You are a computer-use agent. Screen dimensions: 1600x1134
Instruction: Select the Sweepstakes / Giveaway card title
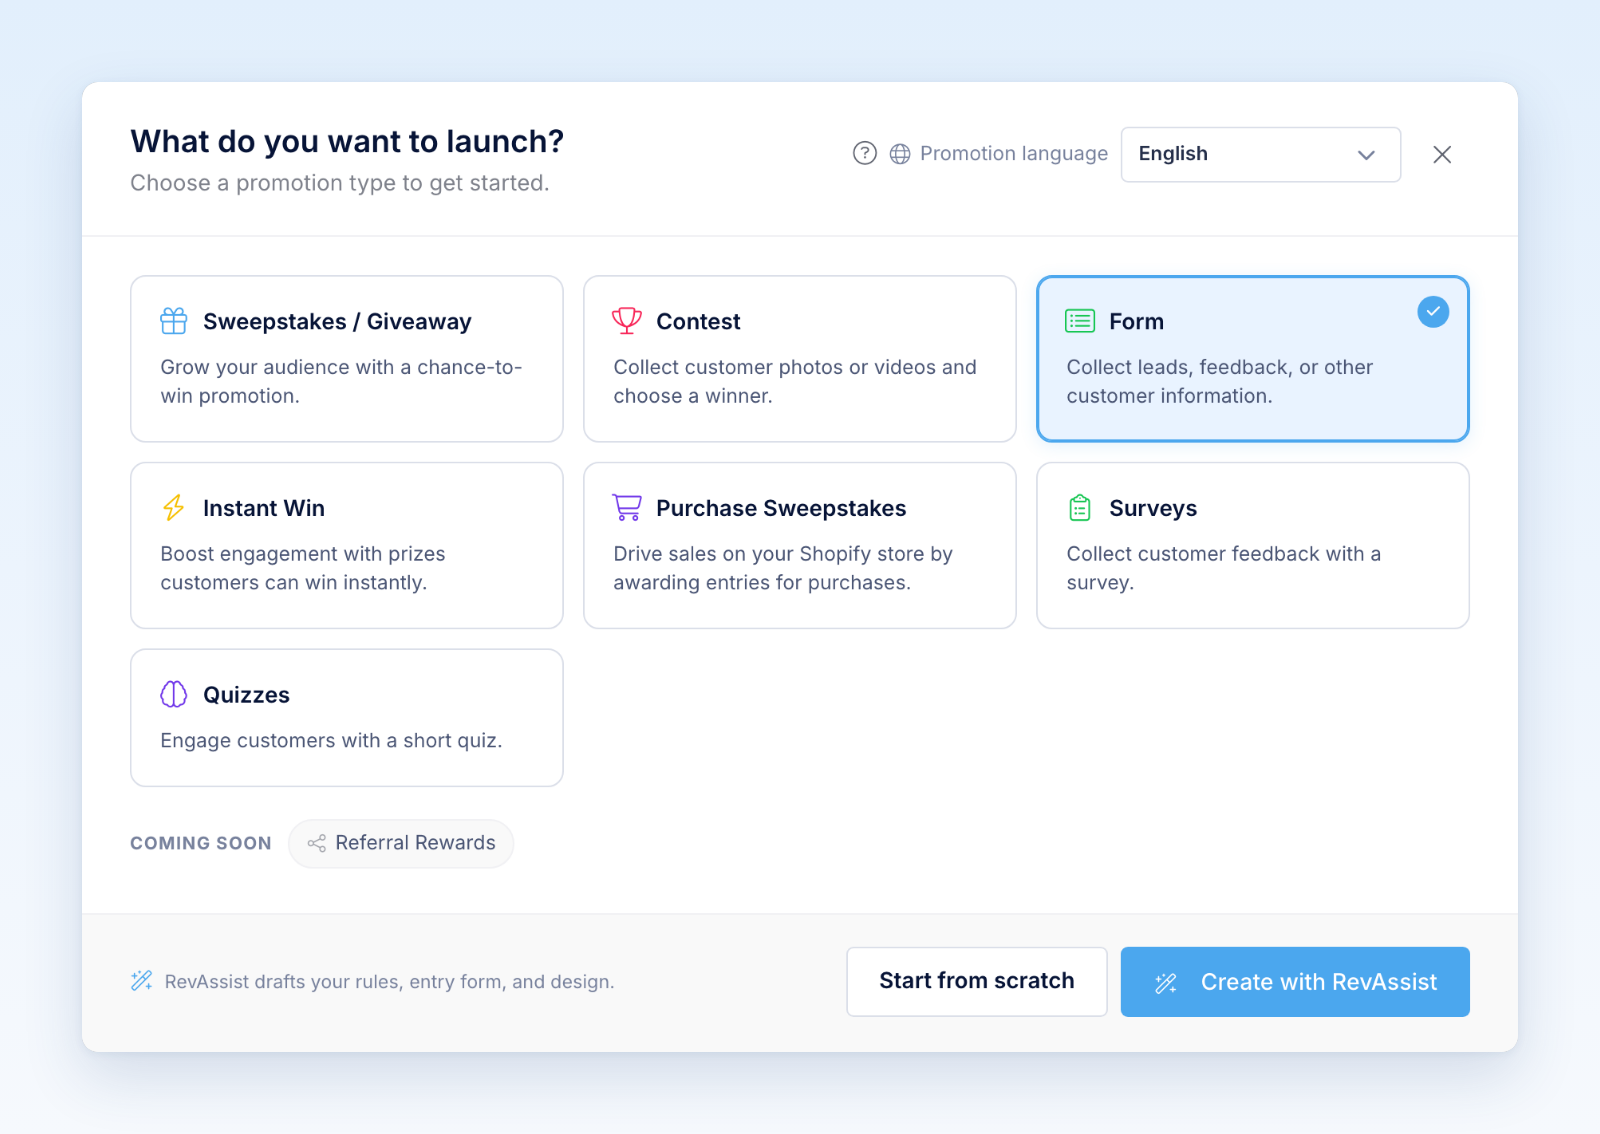[x=337, y=322]
